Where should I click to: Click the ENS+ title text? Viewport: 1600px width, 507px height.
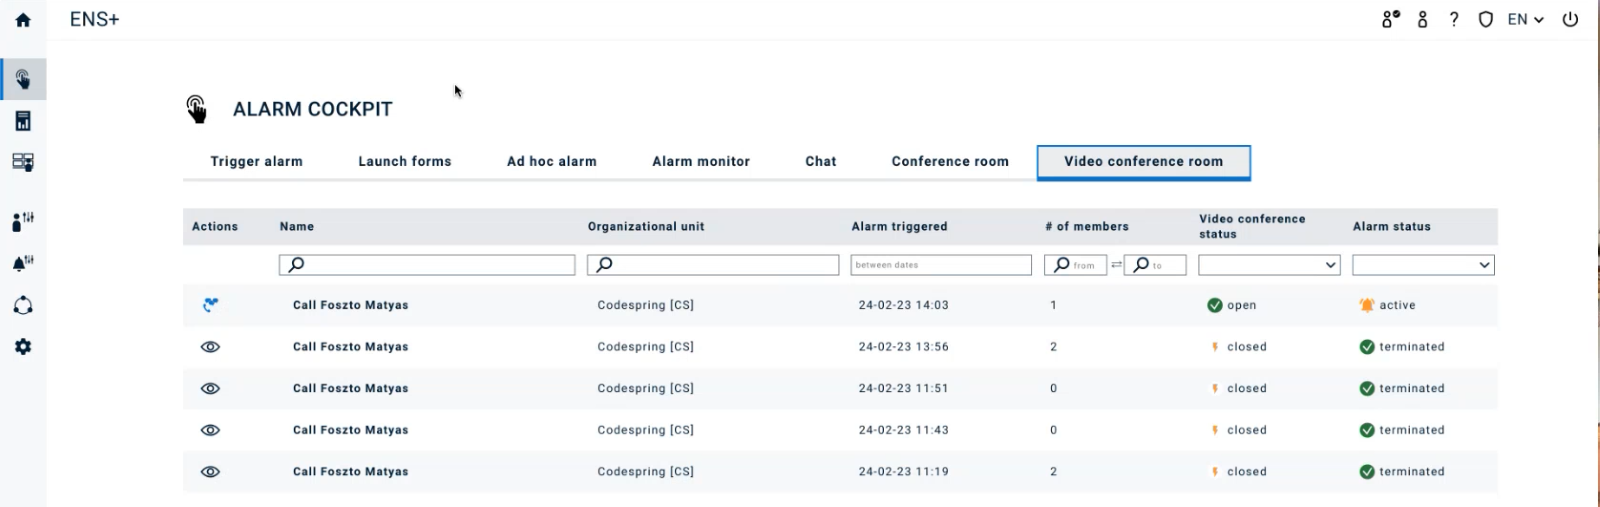[95, 19]
